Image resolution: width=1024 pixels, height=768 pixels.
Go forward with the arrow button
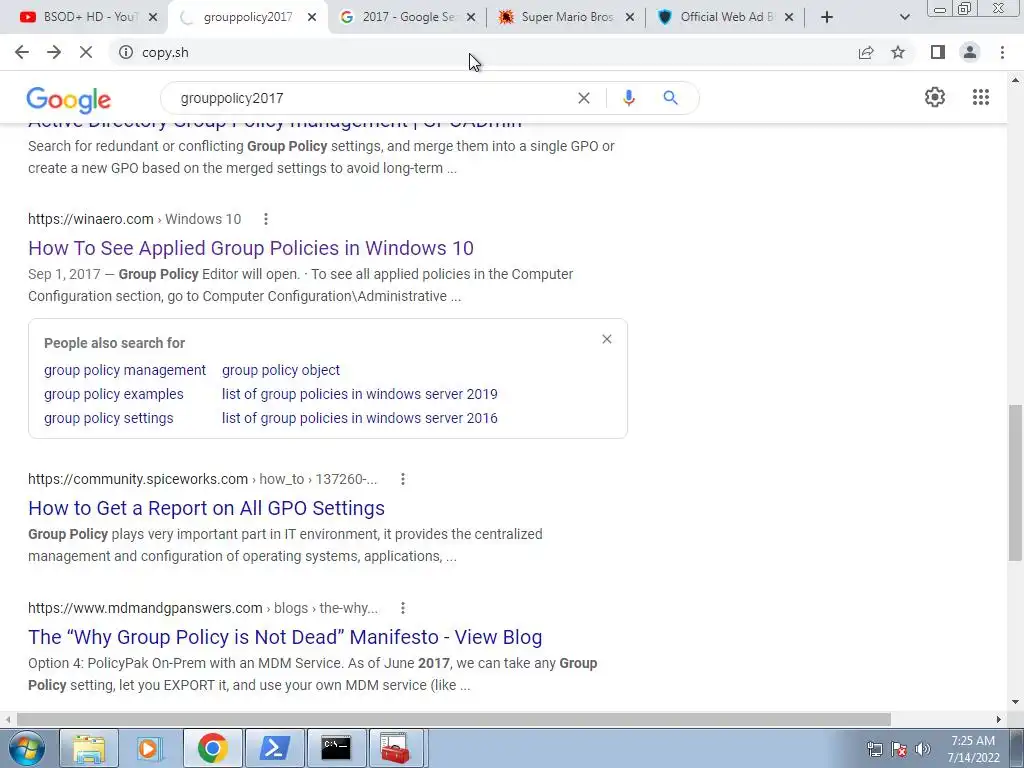click(54, 52)
